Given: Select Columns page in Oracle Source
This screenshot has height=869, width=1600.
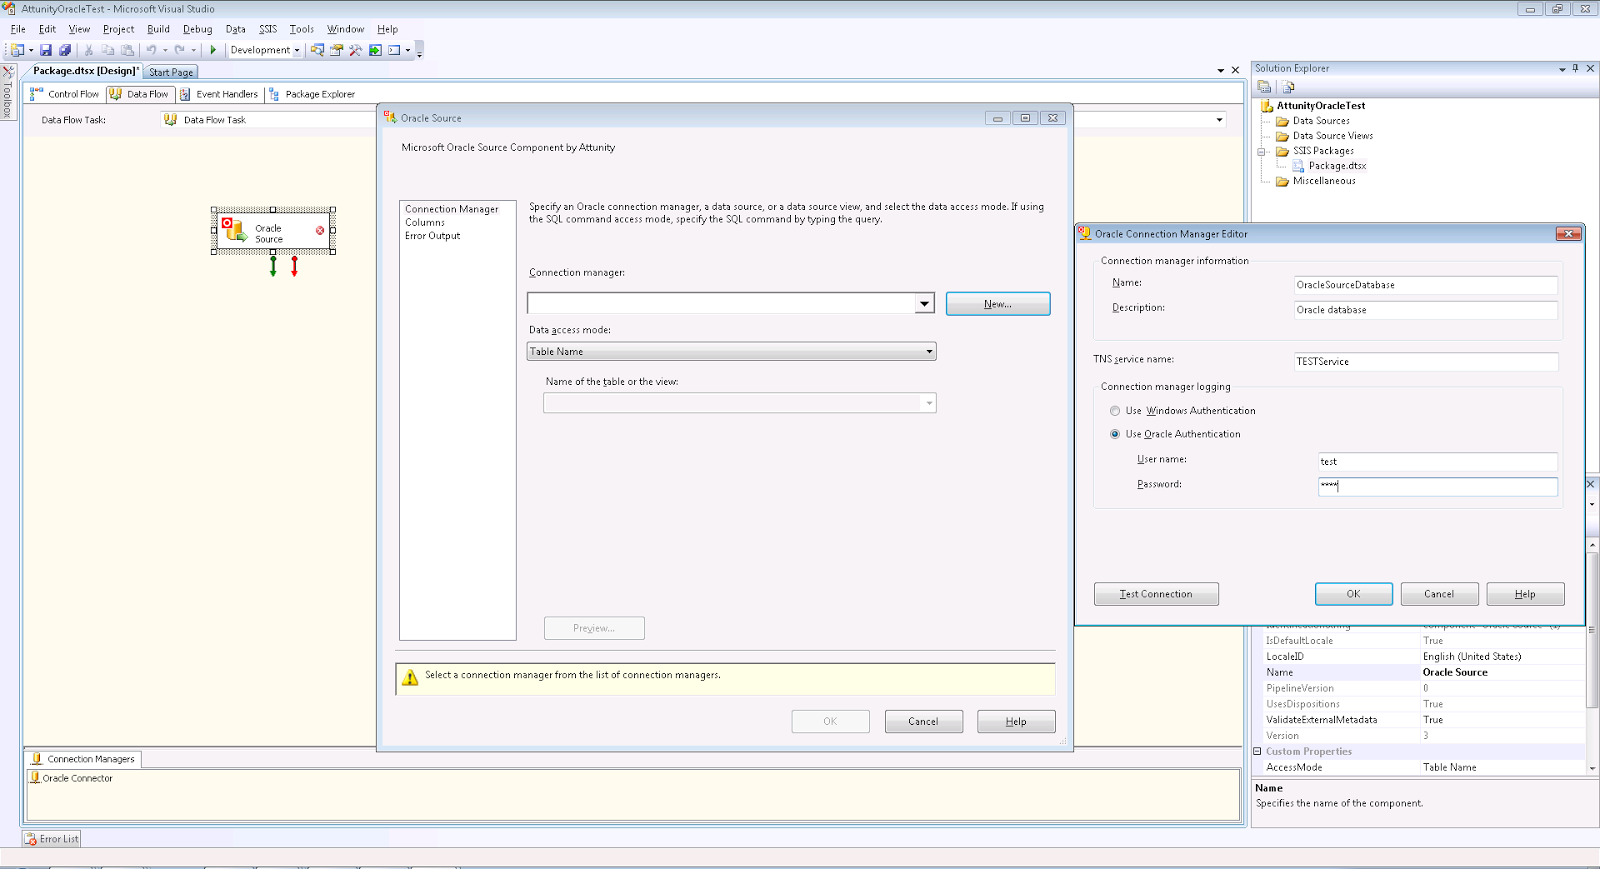Looking at the screenshot, I should click(425, 223).
